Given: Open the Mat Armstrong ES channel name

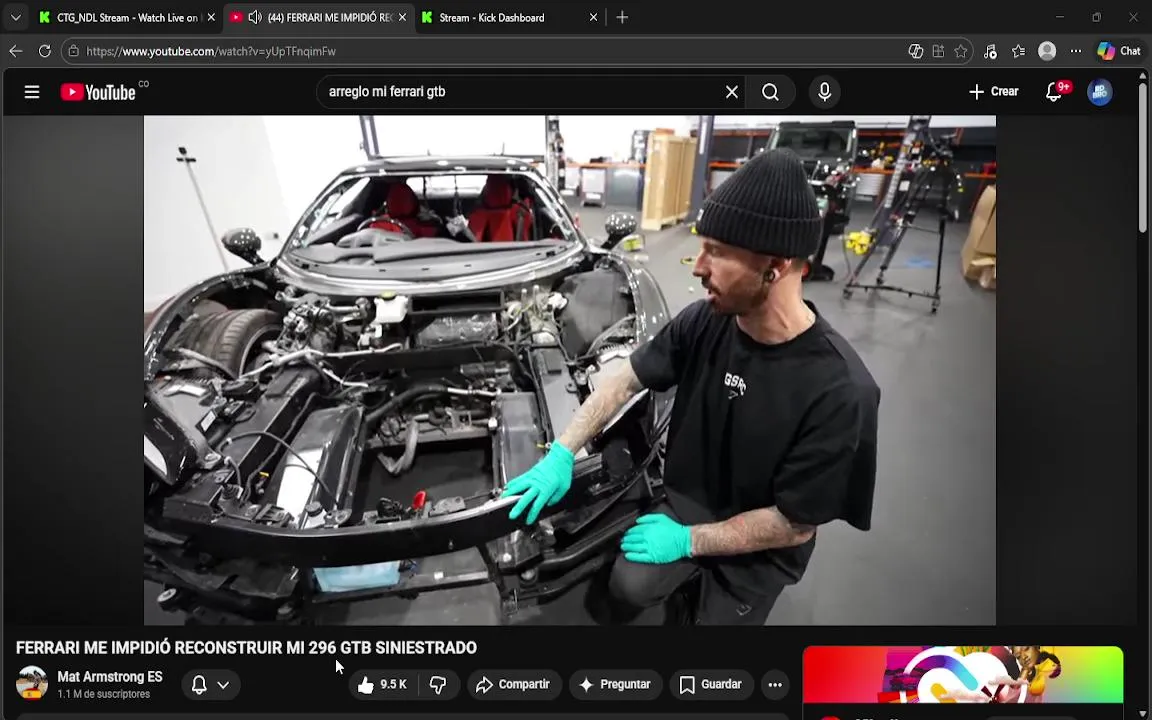Looking at the screenshot, I should pos(109,677).
